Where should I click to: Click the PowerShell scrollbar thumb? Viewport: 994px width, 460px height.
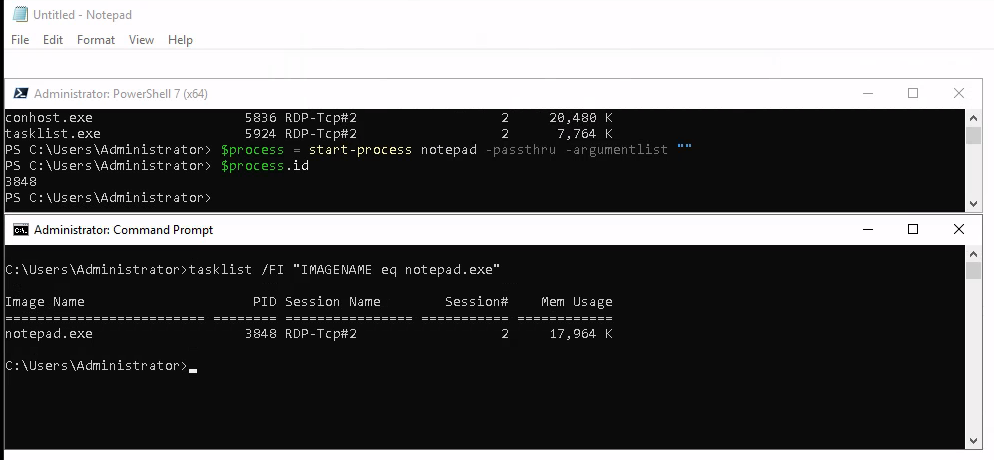click(973, 135)
